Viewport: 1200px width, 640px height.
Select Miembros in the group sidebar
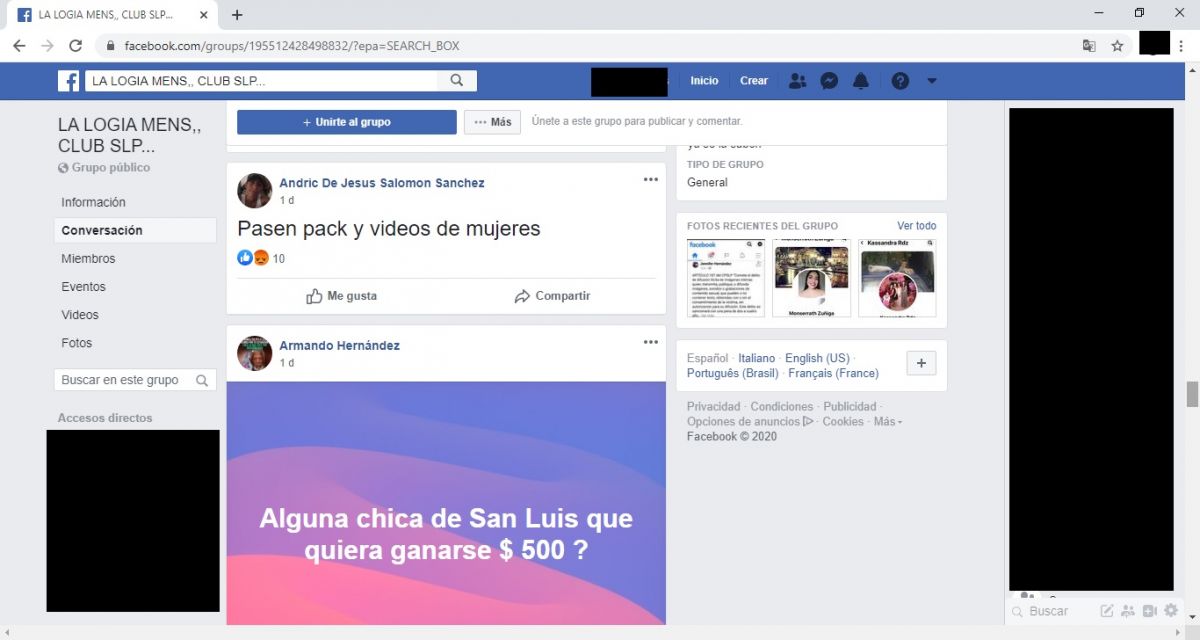pyautogui.click(x=88, y=259)
